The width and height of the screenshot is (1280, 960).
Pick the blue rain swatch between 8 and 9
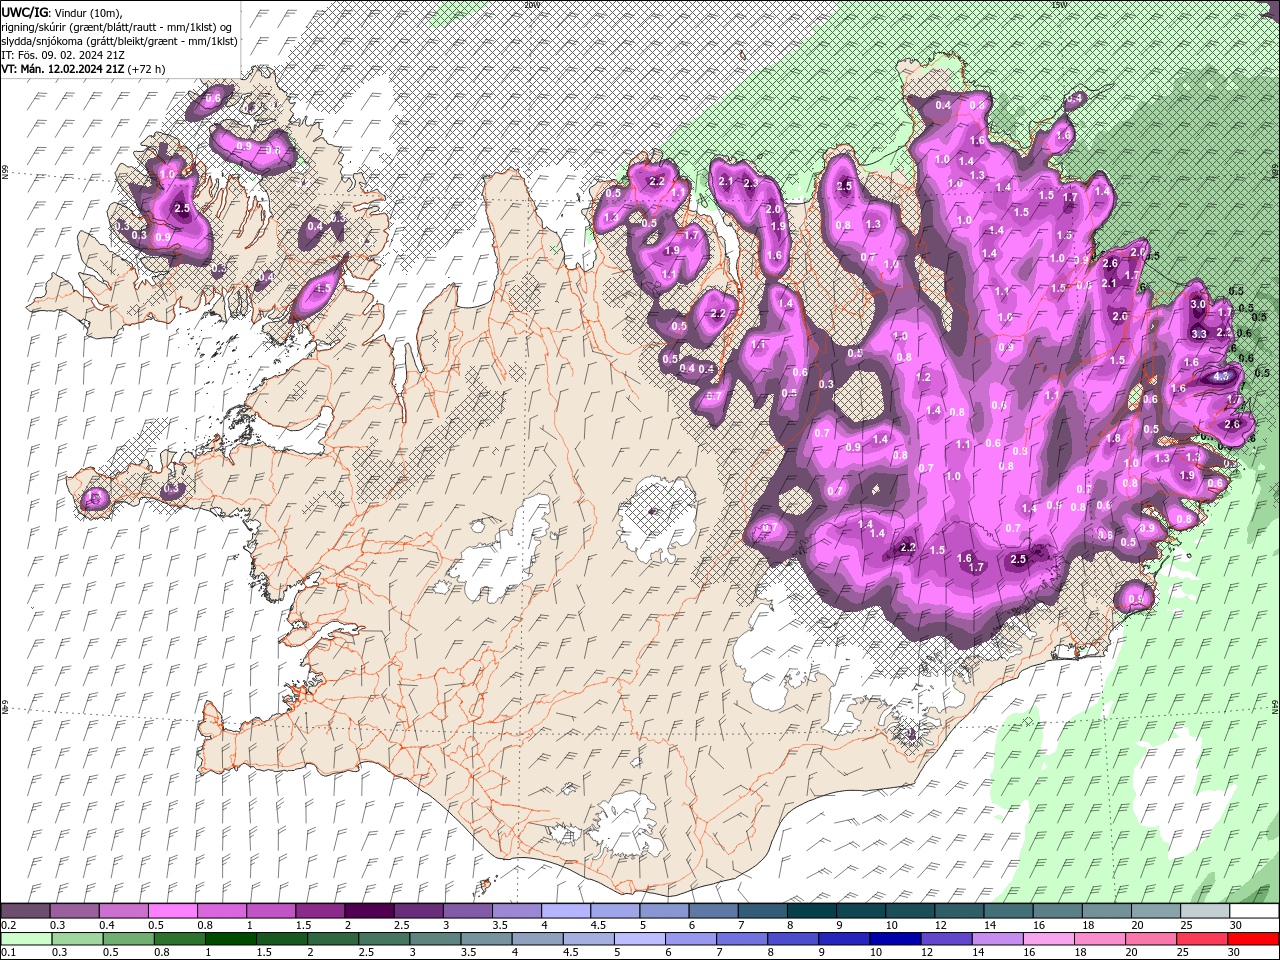point(793,939)
